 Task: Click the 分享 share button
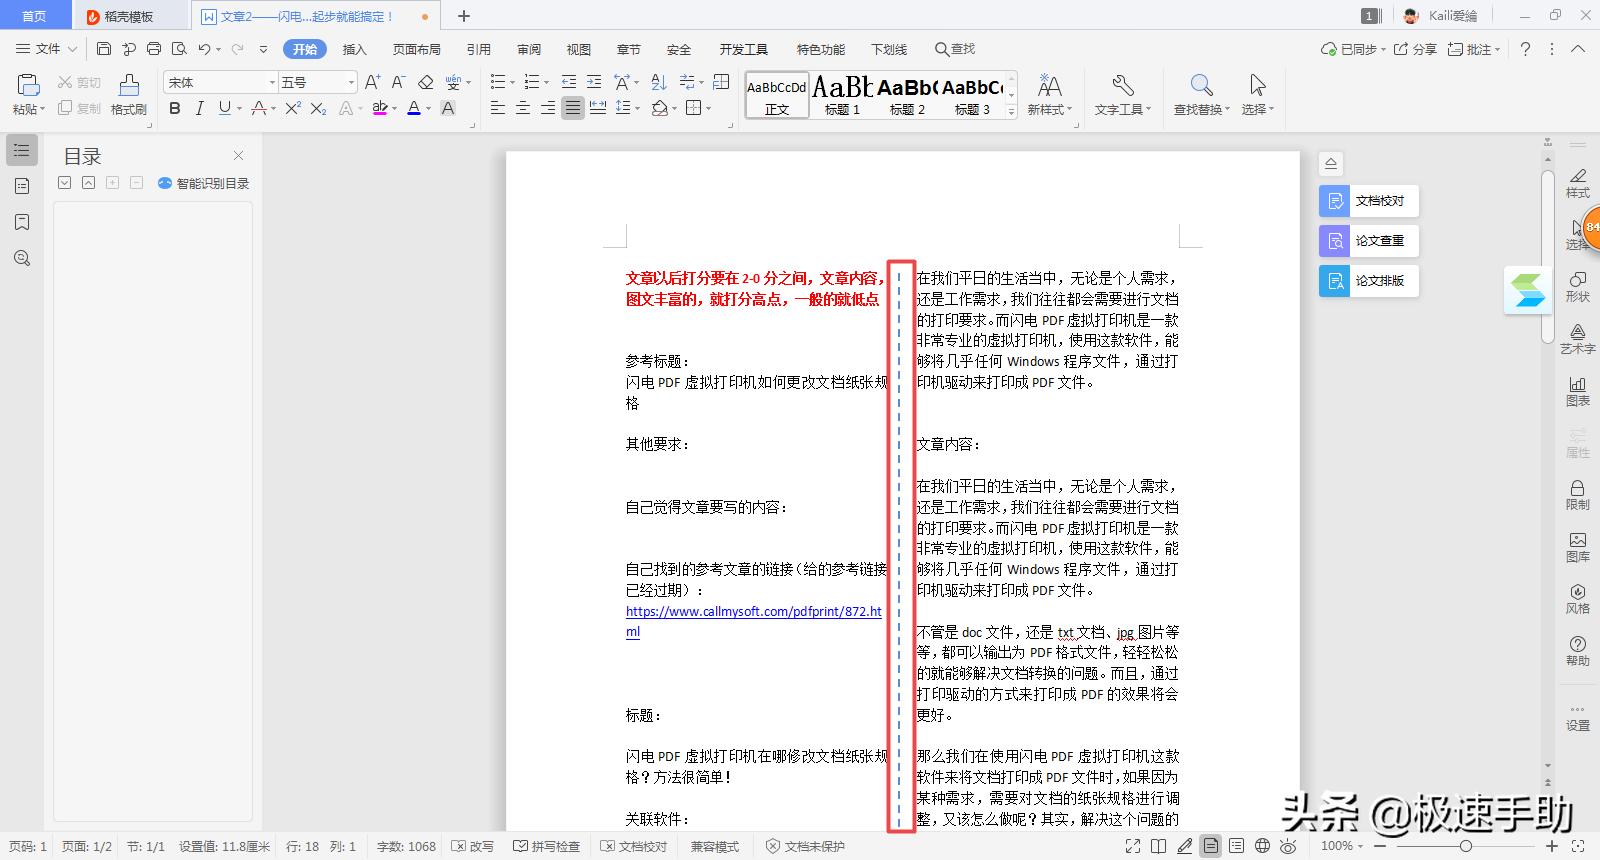[1415, 49]
